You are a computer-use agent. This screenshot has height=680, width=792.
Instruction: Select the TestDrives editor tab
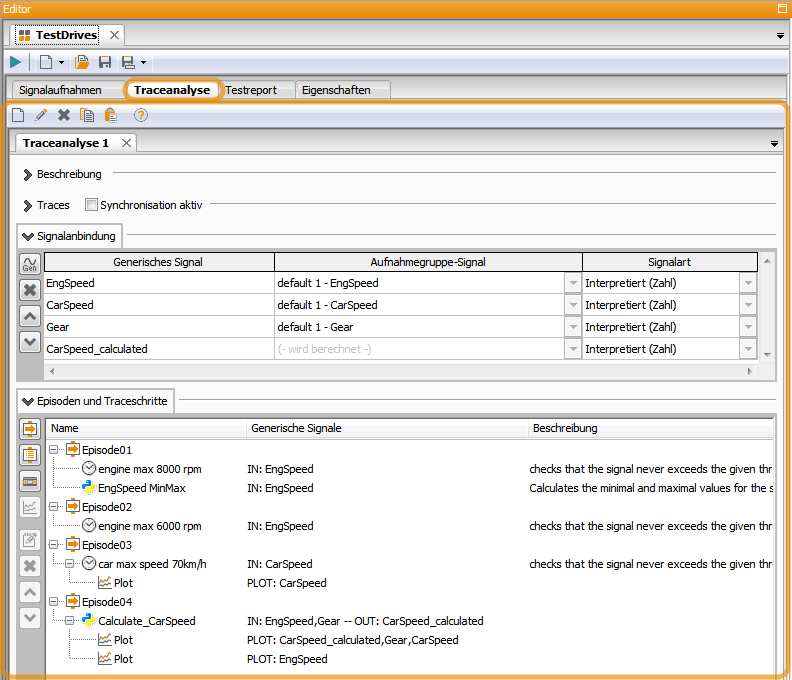(66, 35)
